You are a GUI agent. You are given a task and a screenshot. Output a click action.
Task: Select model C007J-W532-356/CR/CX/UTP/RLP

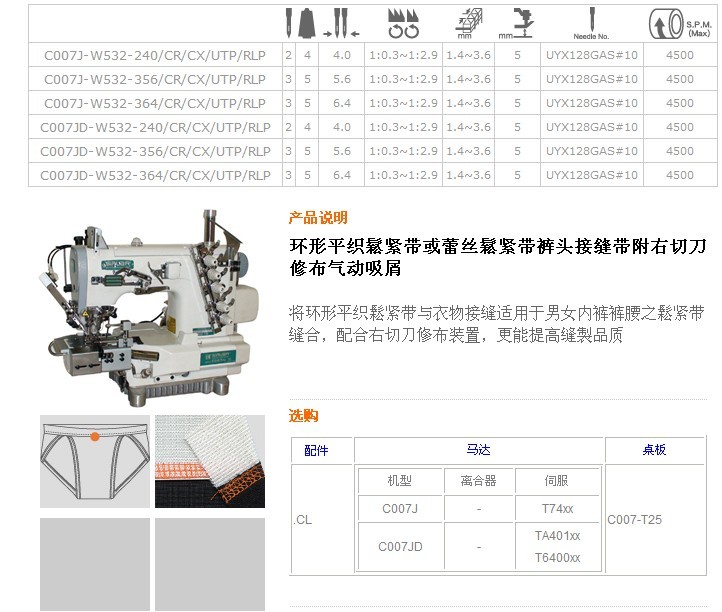pyautogui.click(x=155, y=79)
